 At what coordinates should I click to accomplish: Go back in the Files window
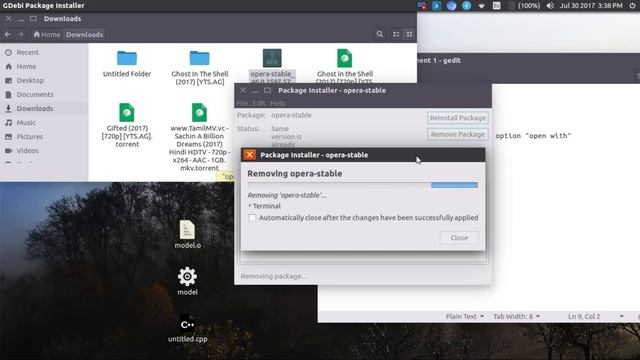pos(8,34)
